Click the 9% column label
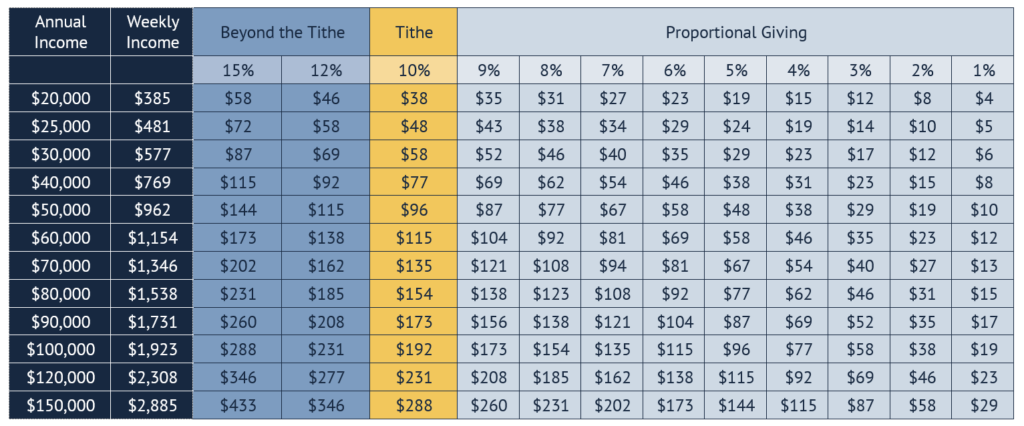Screen dimensions: 1024x426 (489, 71)
